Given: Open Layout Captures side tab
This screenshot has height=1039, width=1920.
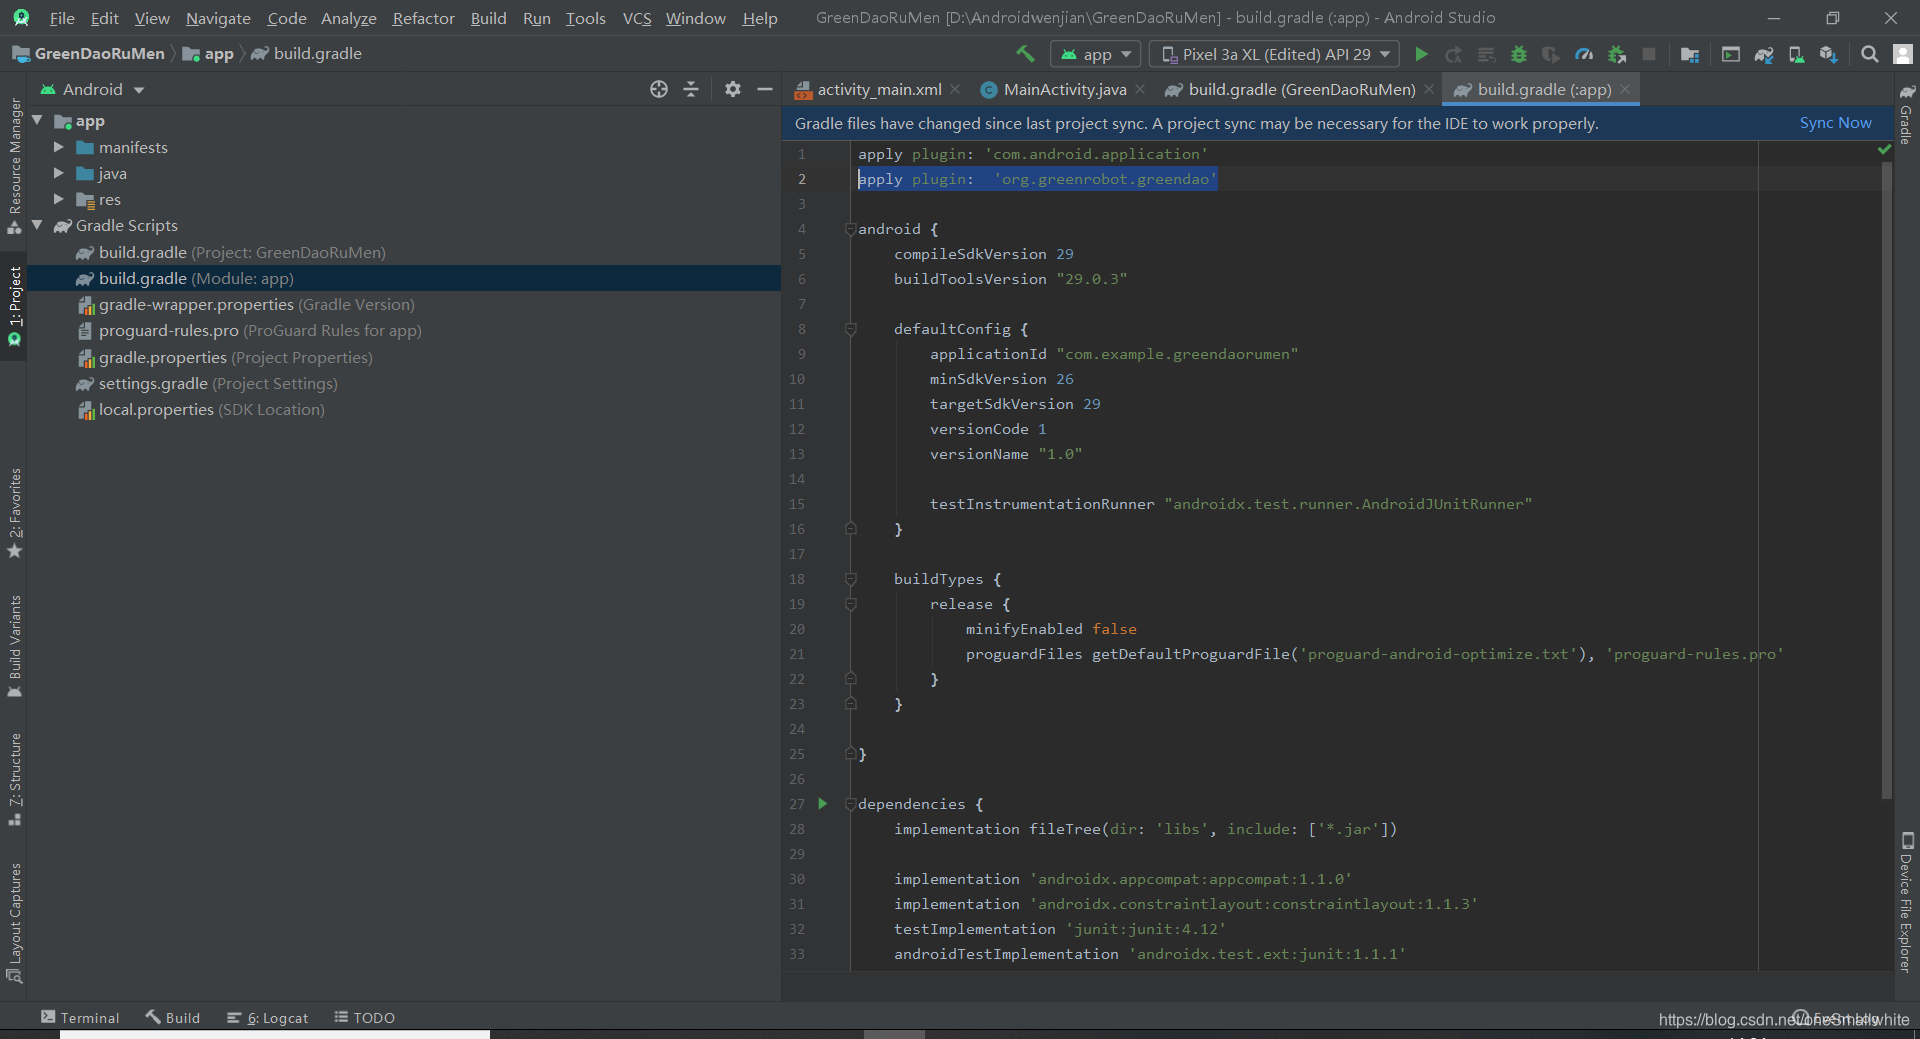Looking at the screenshot, I should [x=14, y=922].
